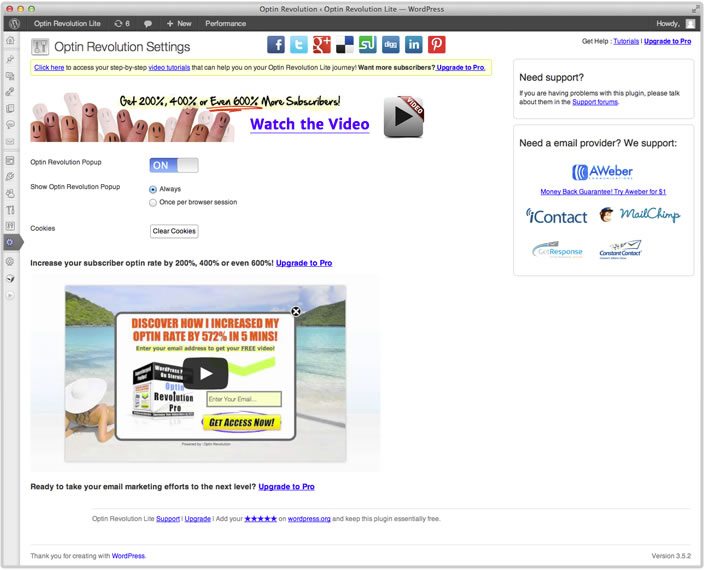
Task: Share on Pinterest icon
Action: [437, 45]
